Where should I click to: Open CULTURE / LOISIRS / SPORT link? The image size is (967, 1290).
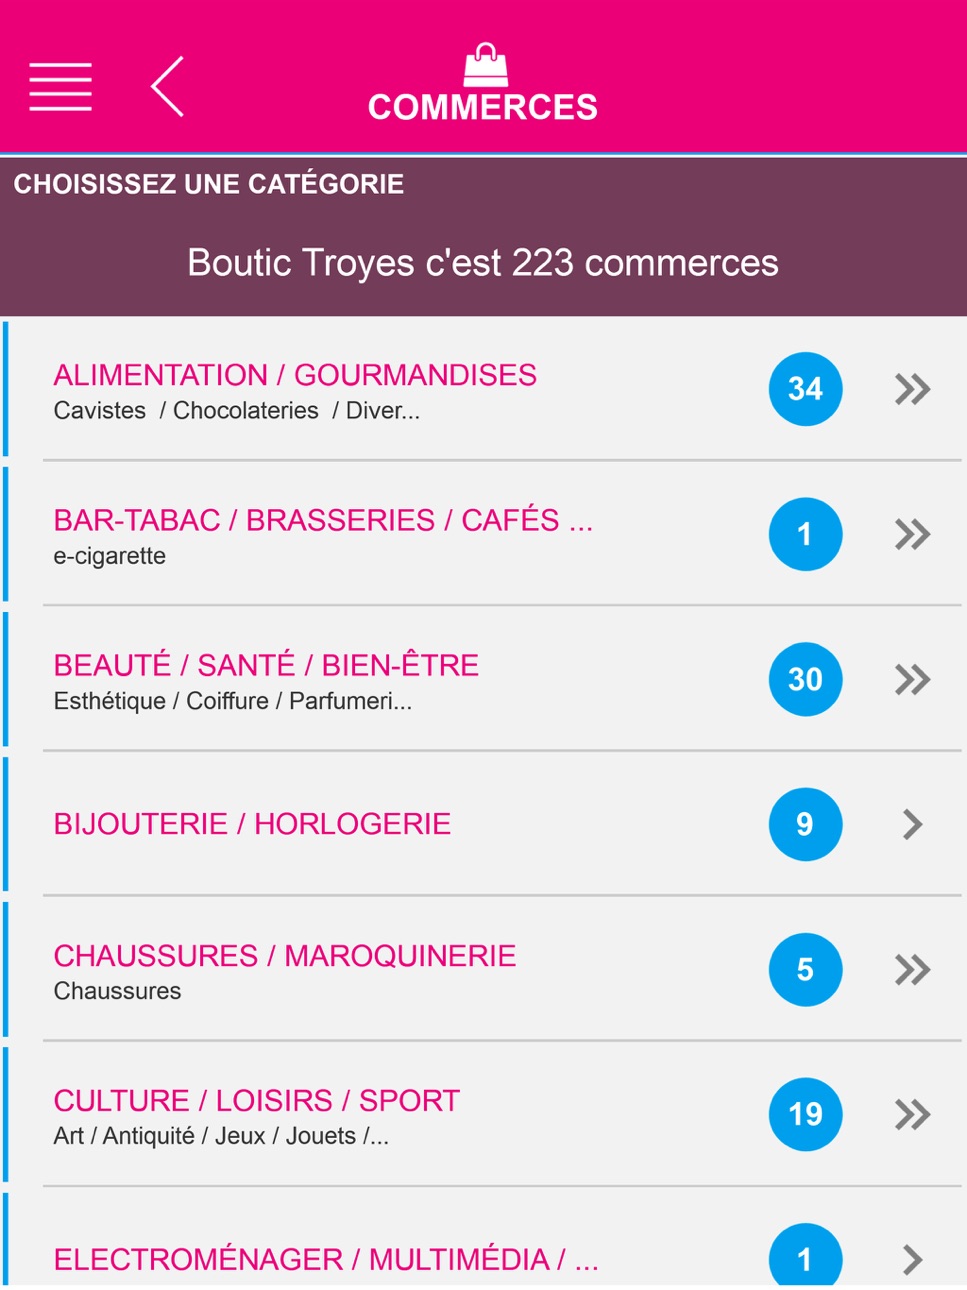point(257,1100)
